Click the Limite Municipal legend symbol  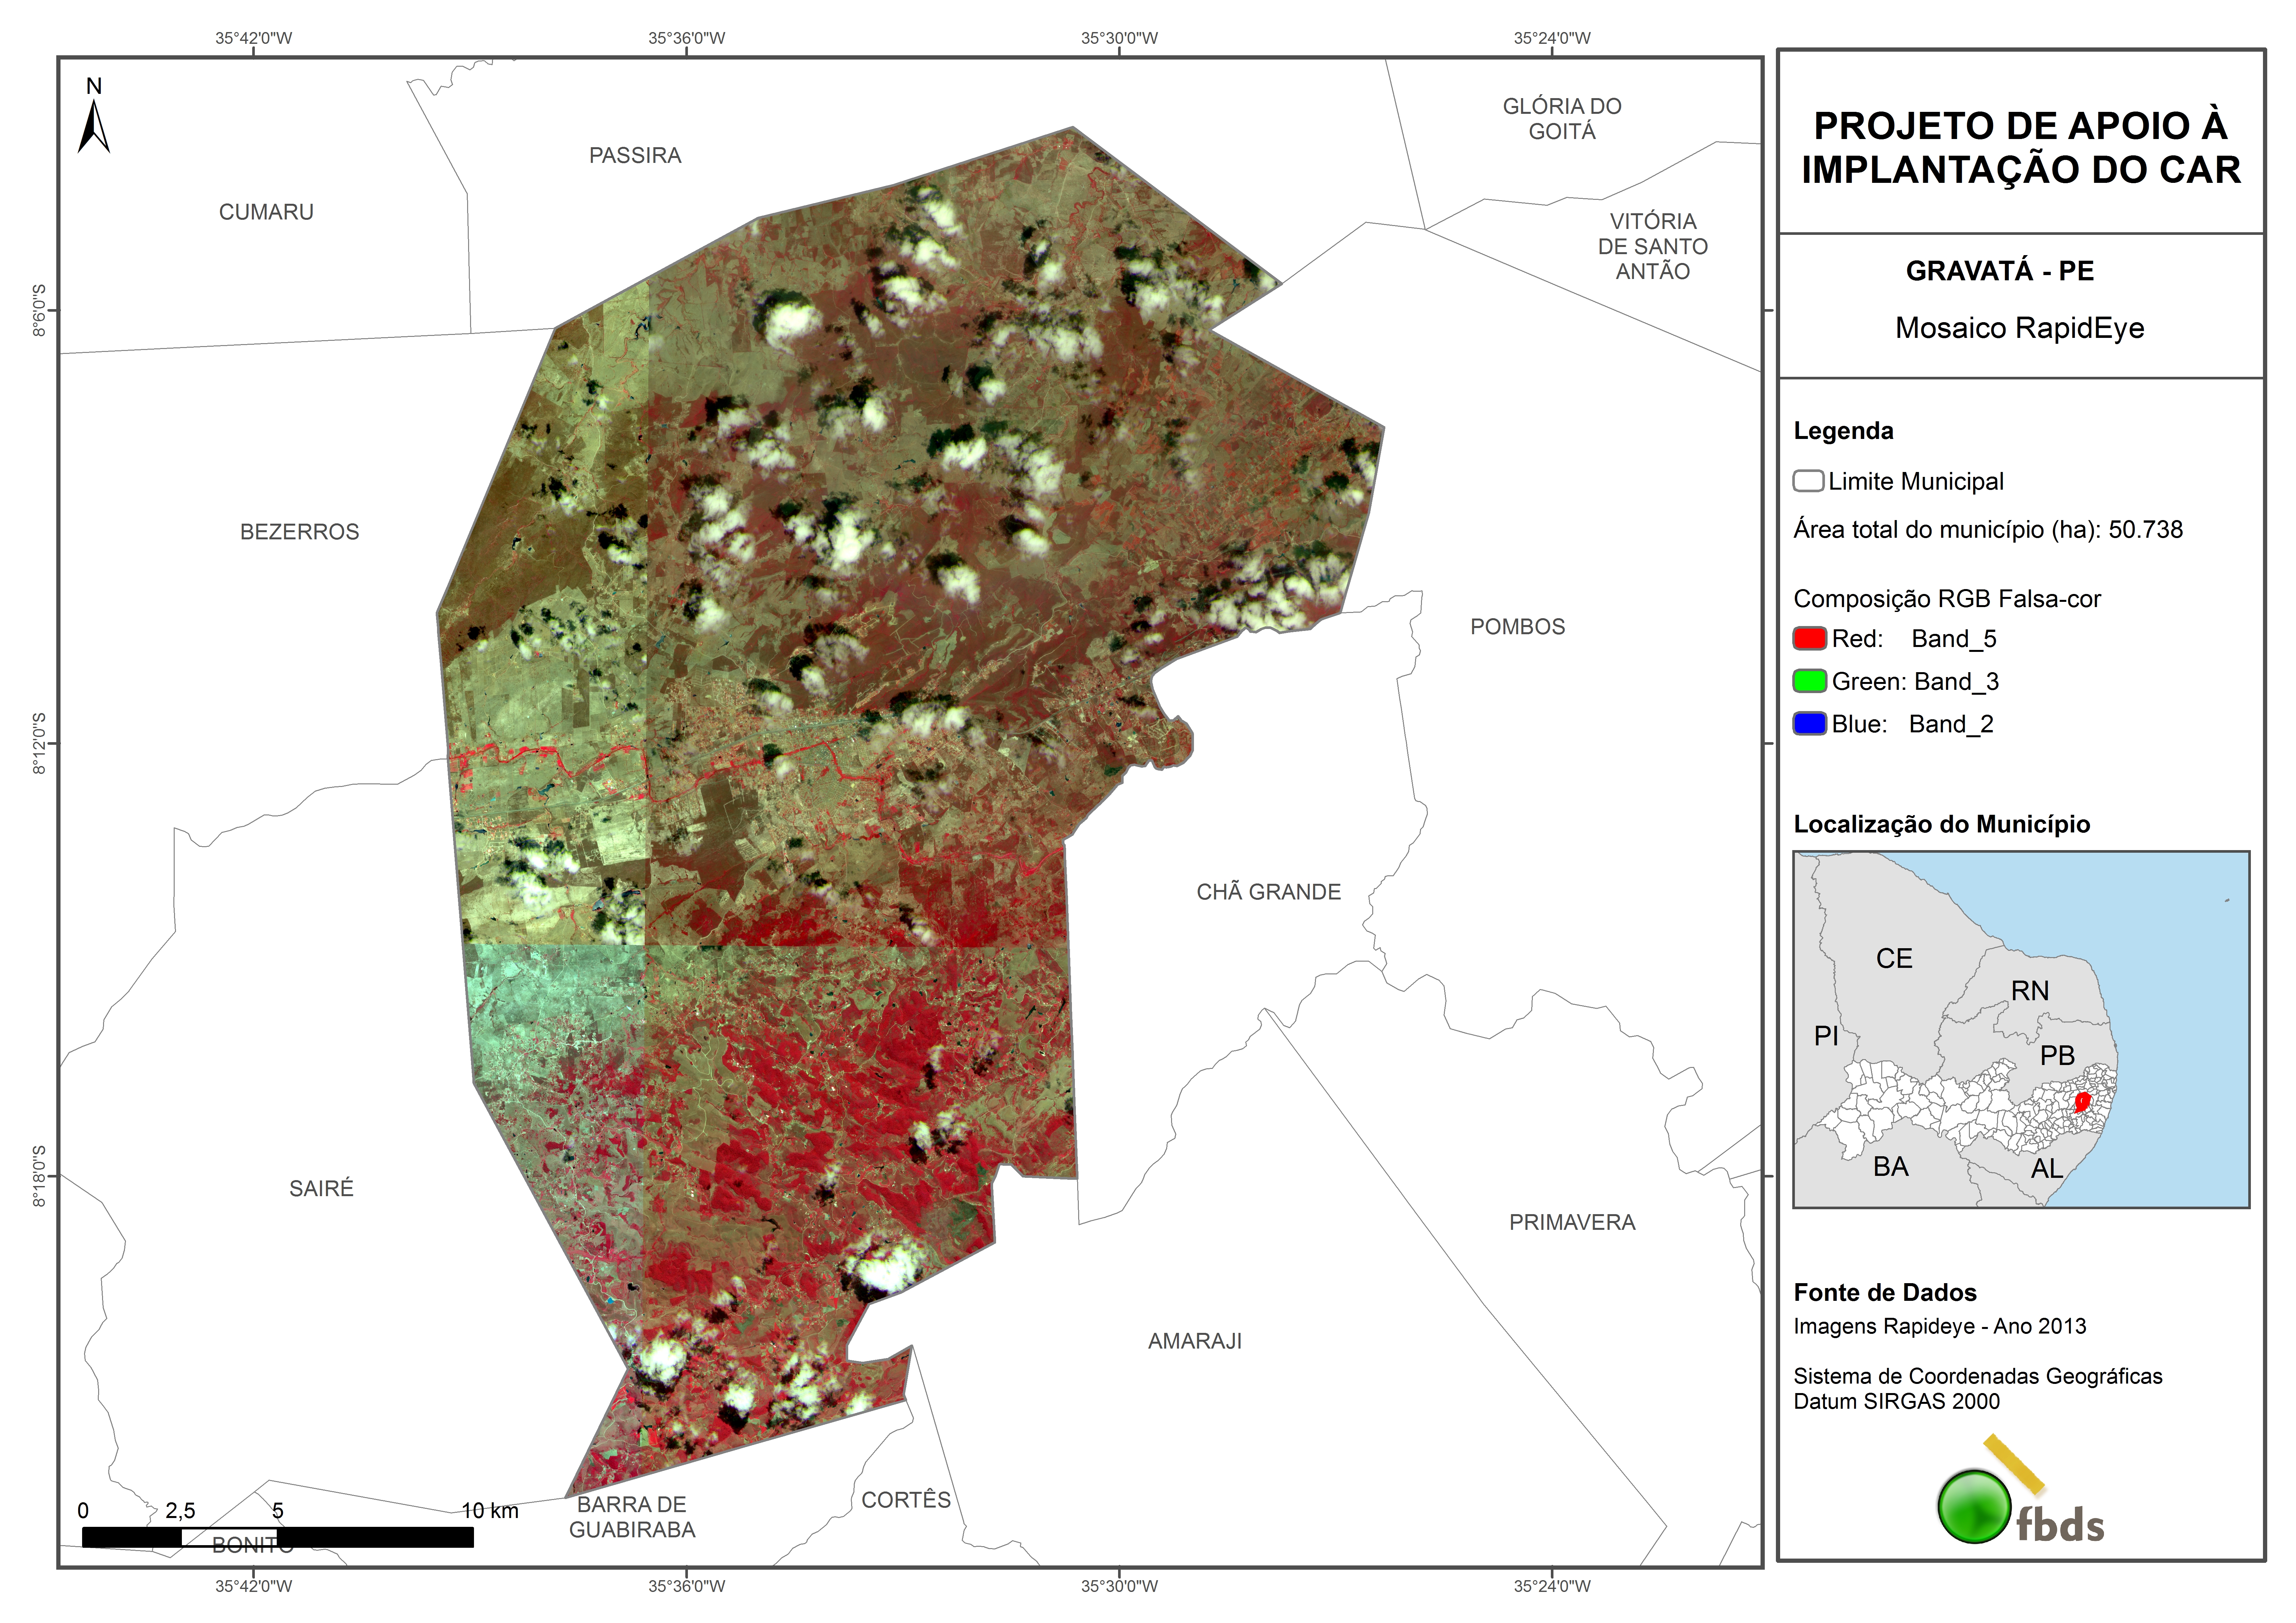[1808, 481]
